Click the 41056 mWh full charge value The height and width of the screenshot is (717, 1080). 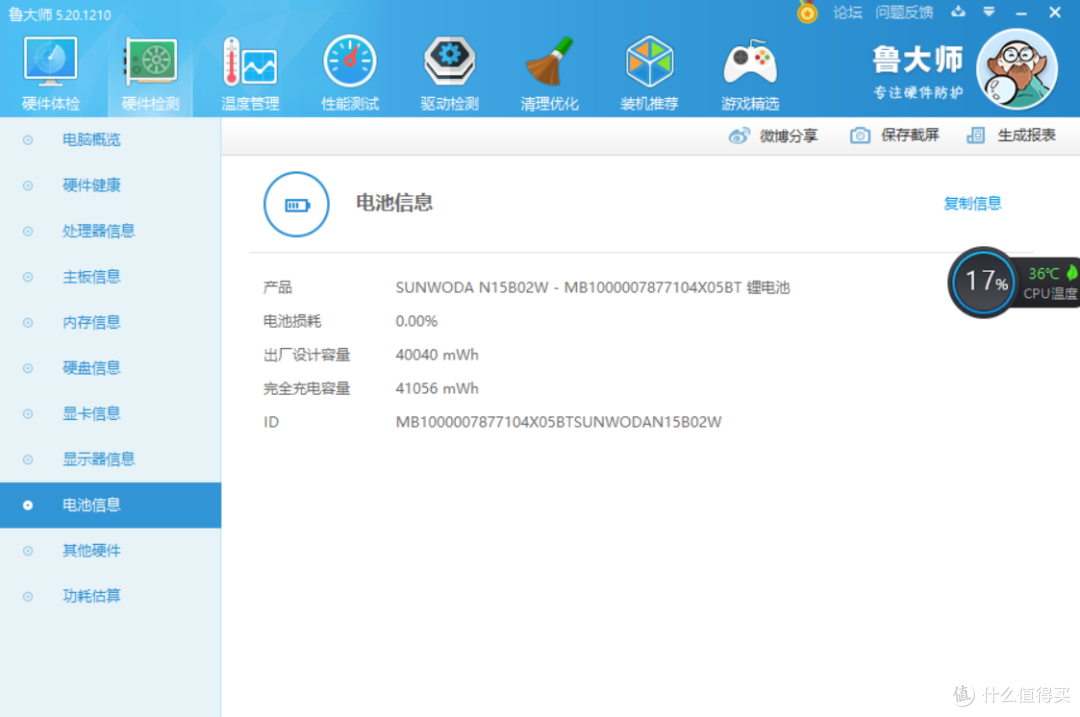coord(437,388)
